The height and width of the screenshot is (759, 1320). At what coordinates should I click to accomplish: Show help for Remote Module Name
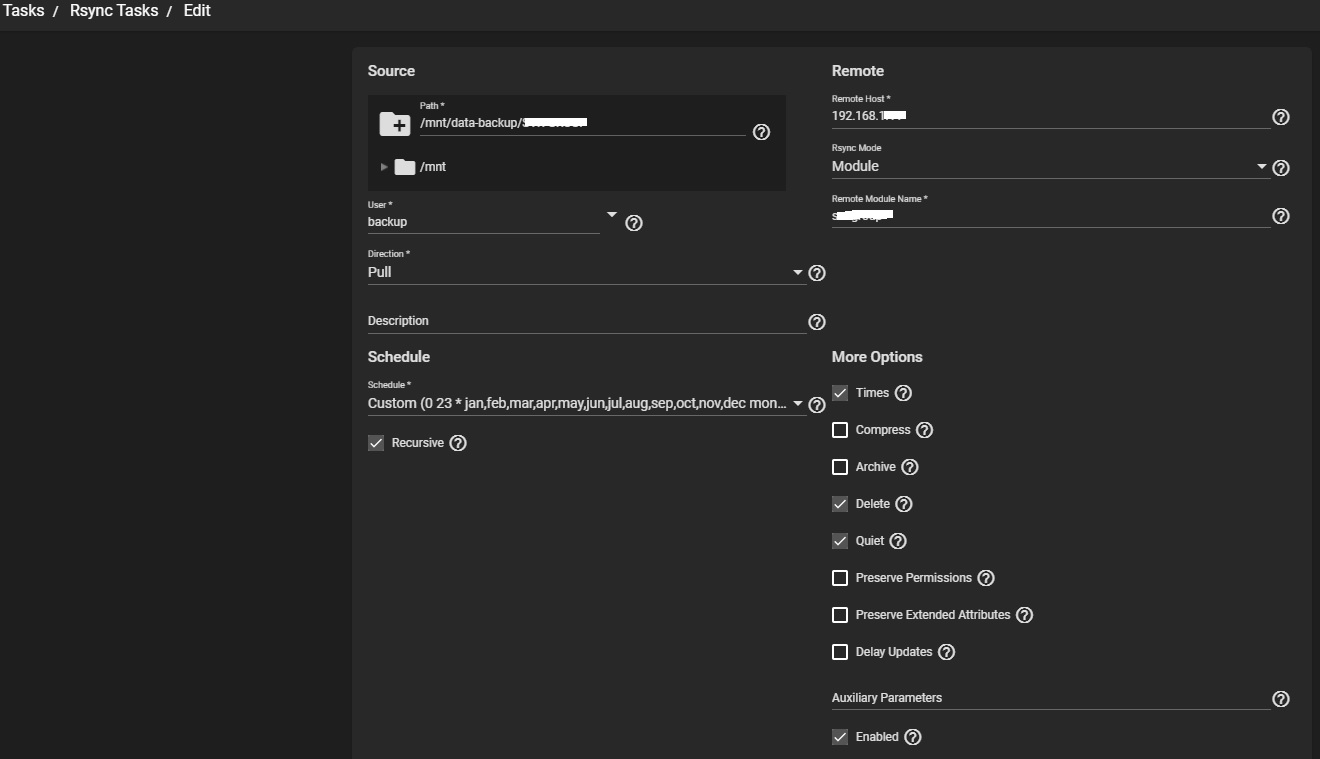click(x=1281, y=216)
